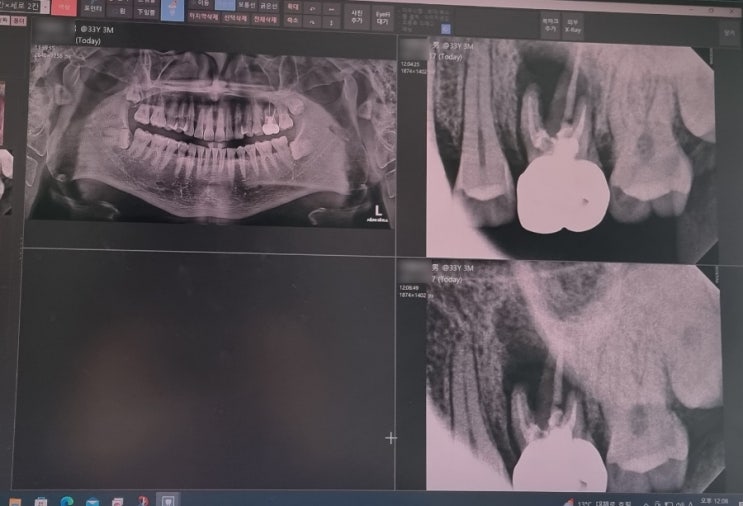Click the 사진추가 add photo button

357,17
